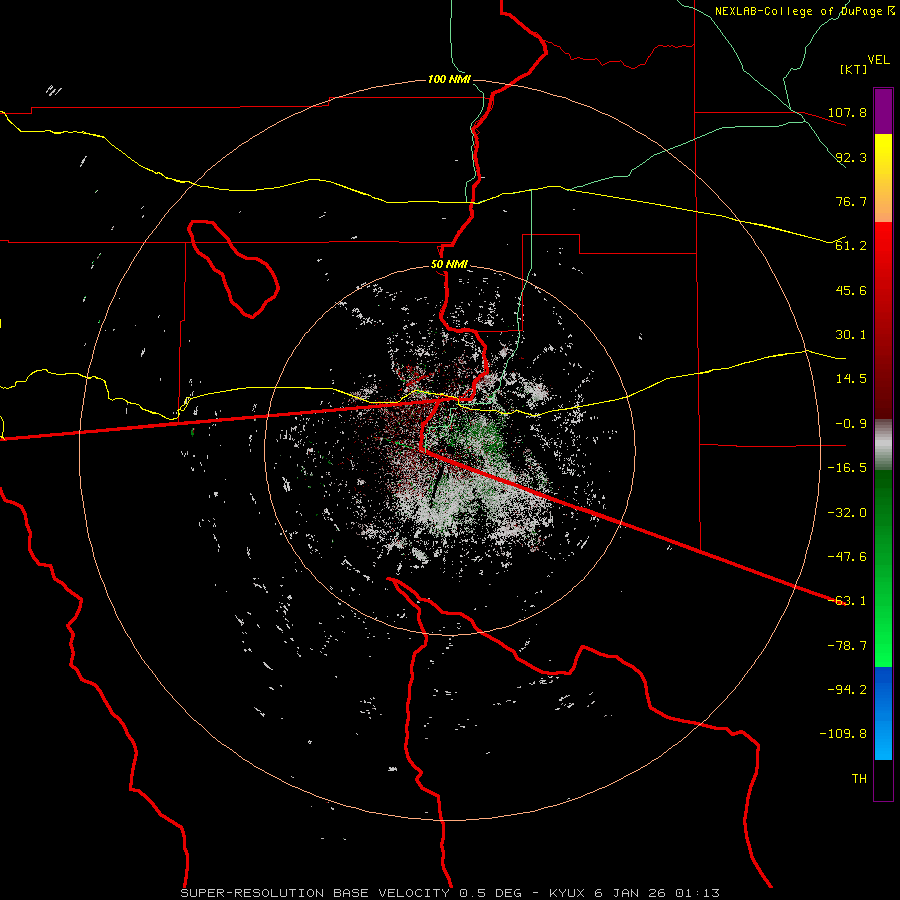Click the -0.9 velocity scale value

pos(851,424)
